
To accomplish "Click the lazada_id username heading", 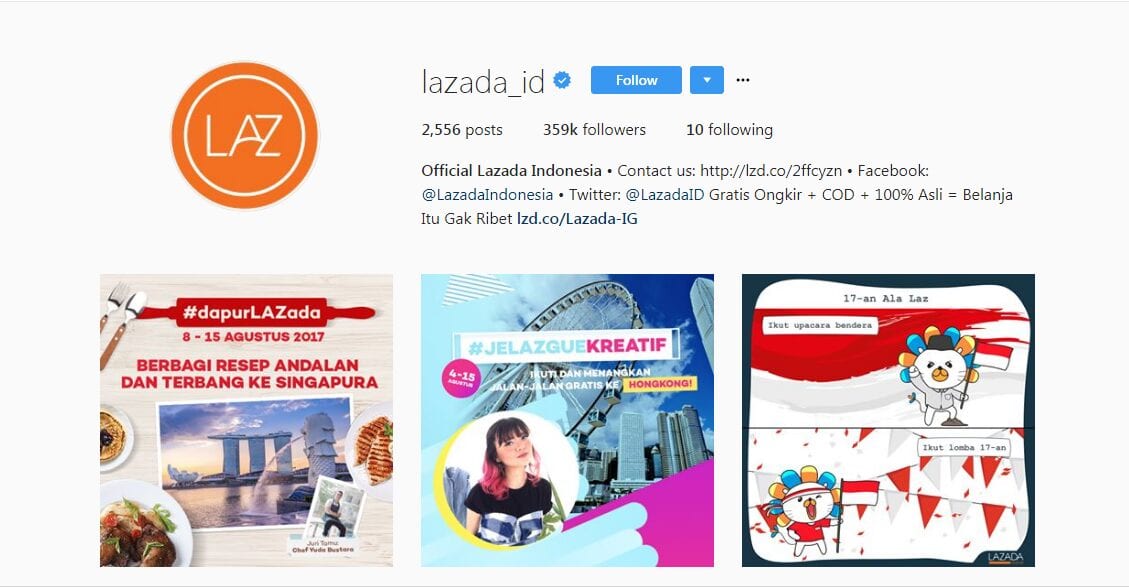I will [483, 81].
